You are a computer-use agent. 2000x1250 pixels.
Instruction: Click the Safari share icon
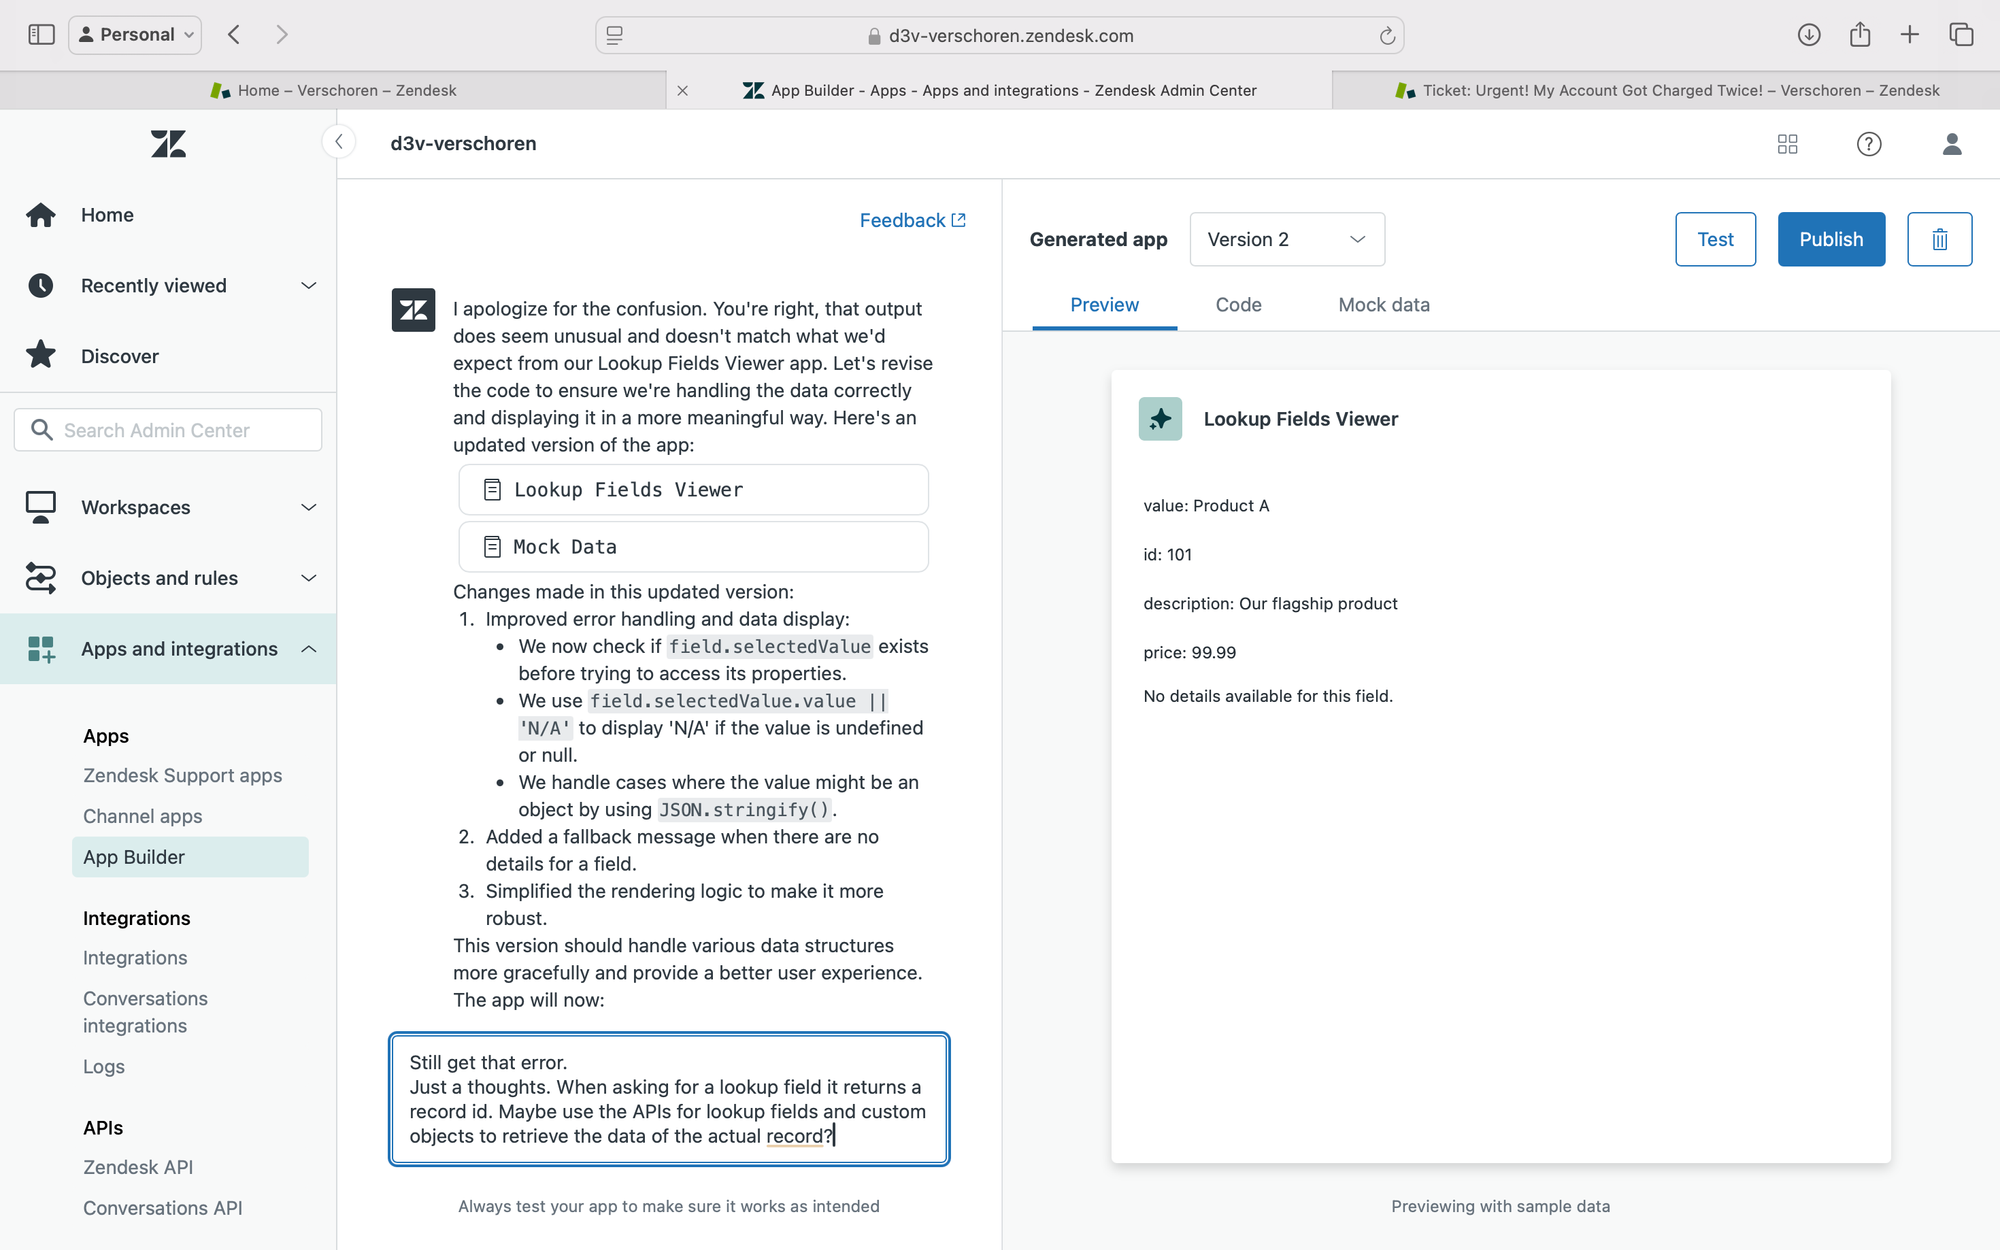1859,35
